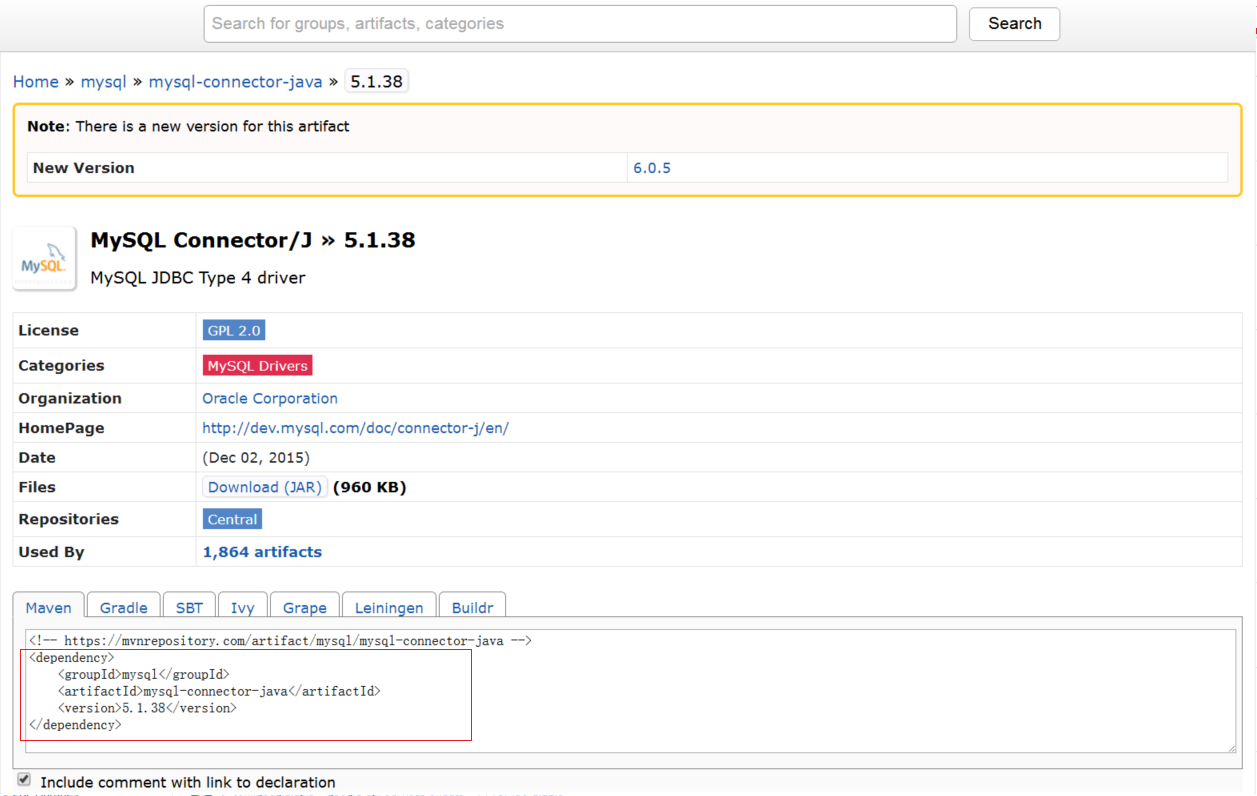
Task: Click the Organization row label
Action: [x=70, y=398]
